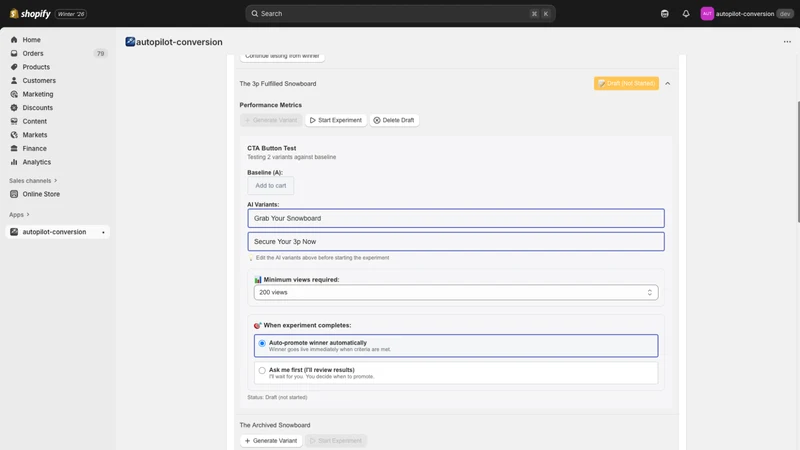Viewport: 800px width, 450px height.
Task: Click the Content icon in sidebar
Action: (x=14, y=121)
